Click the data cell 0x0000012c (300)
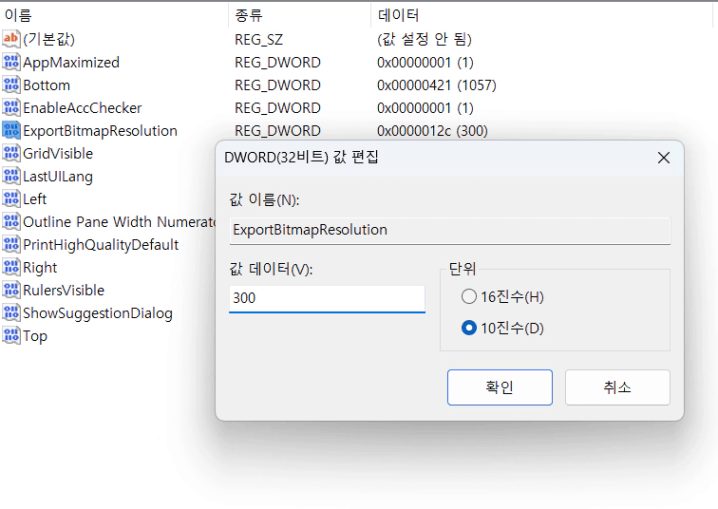The height and width of the screenshot is (509, 718). tap(432, 131)
